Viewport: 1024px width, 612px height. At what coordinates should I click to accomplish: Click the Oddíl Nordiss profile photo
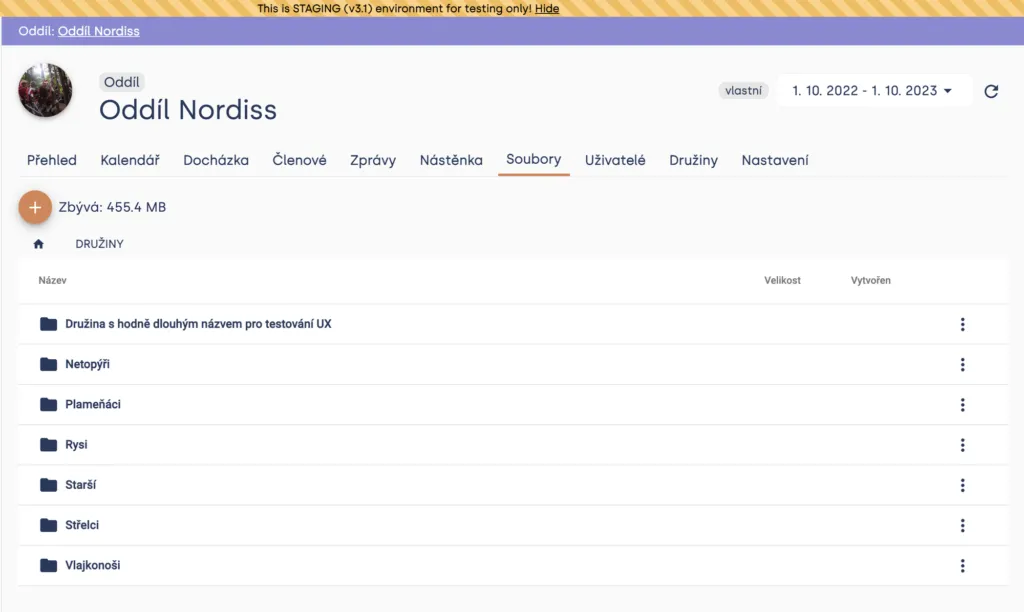coord(45,90)
